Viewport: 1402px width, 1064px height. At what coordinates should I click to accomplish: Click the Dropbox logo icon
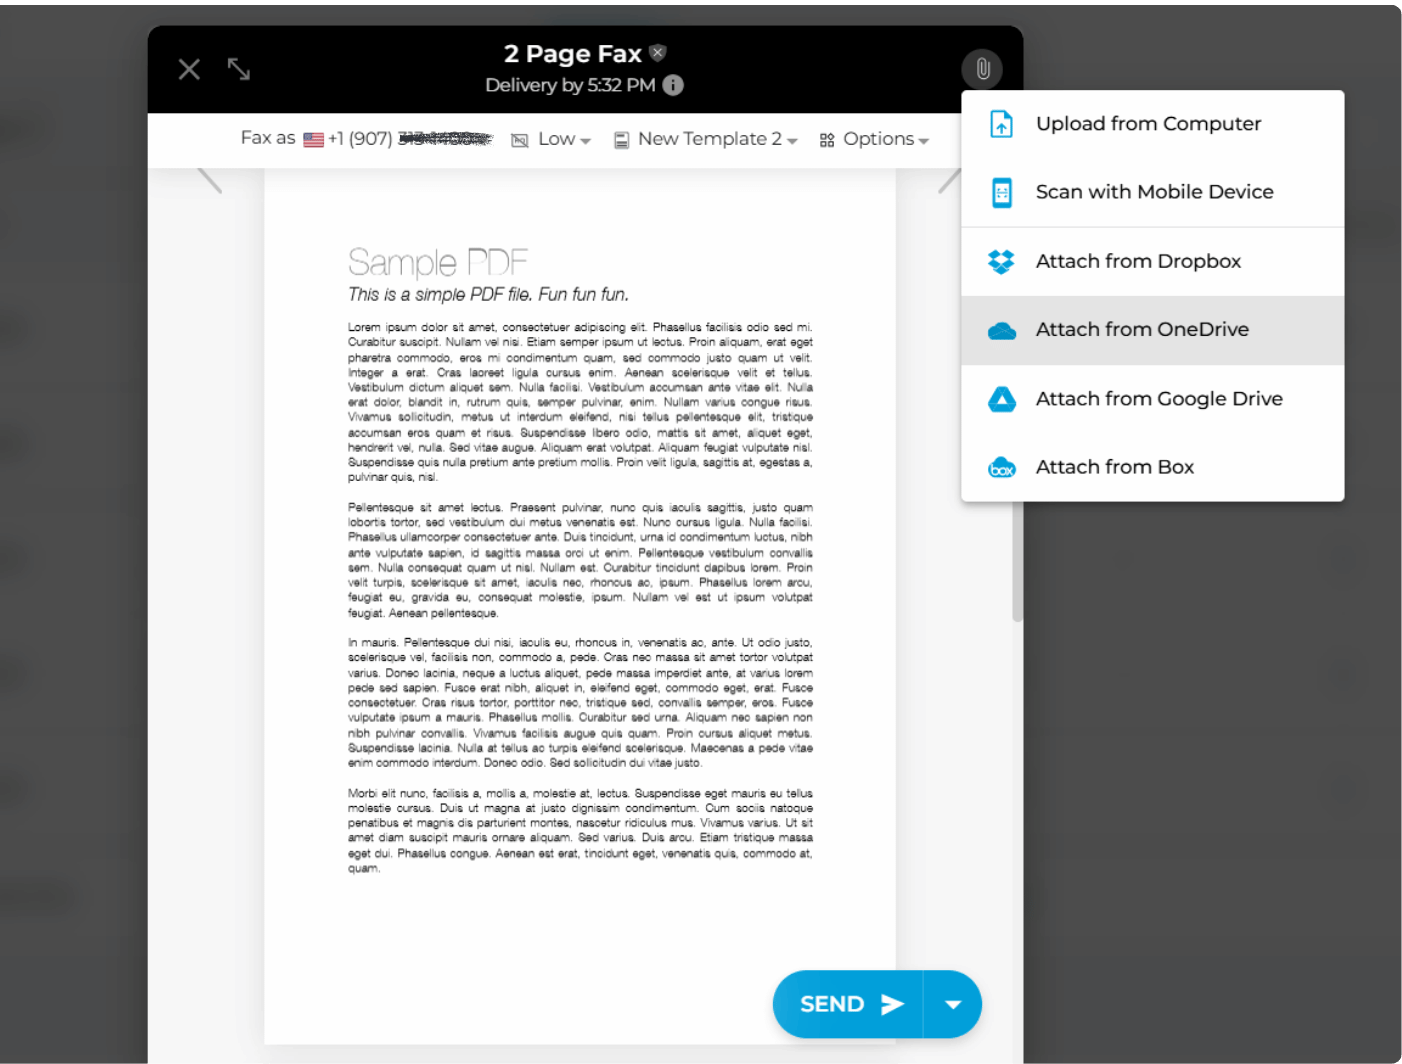(1001, 261)
